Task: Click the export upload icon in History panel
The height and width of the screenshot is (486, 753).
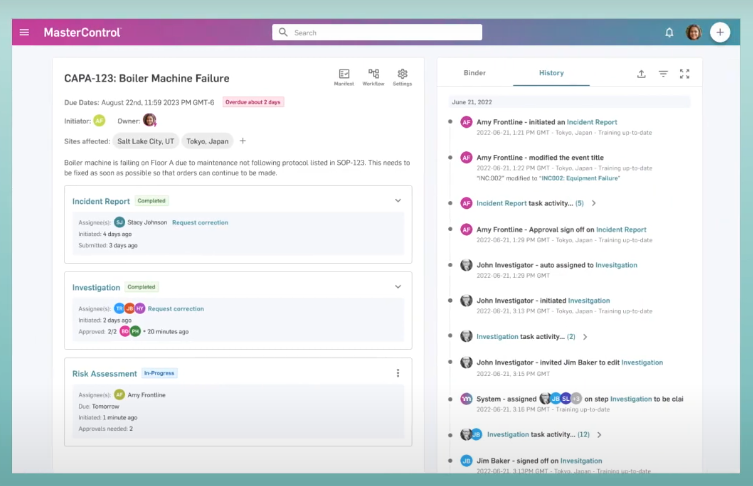Action: tap(641, 73)
